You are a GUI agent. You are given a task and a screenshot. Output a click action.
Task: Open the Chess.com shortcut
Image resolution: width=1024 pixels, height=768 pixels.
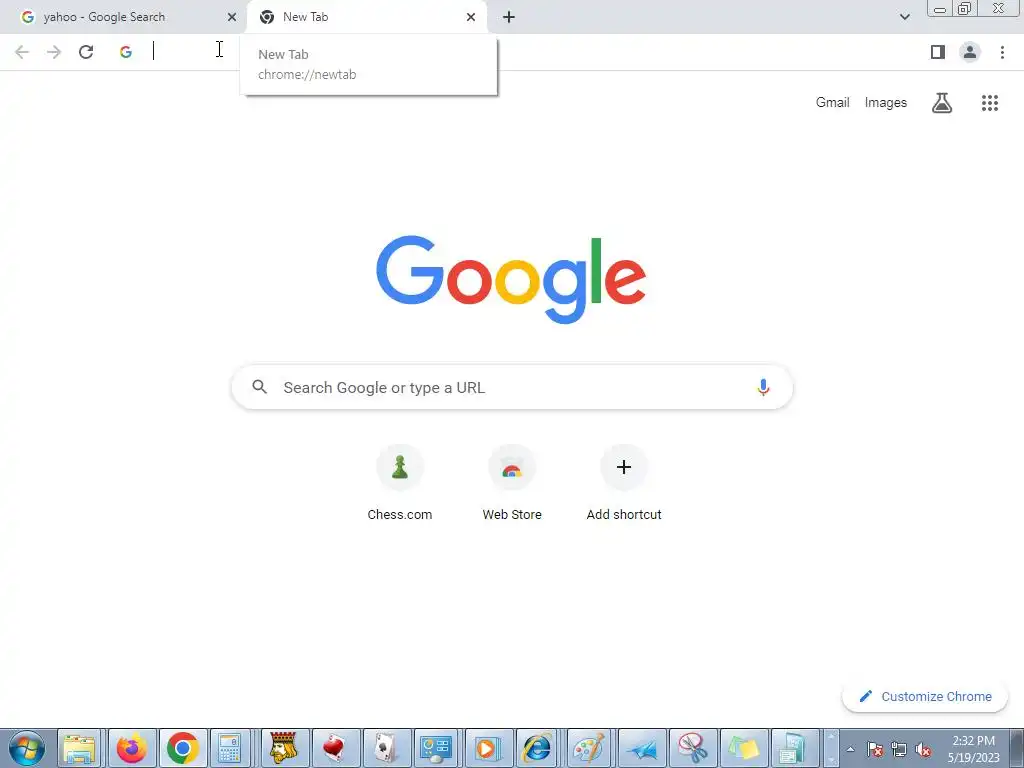(400, 483)
